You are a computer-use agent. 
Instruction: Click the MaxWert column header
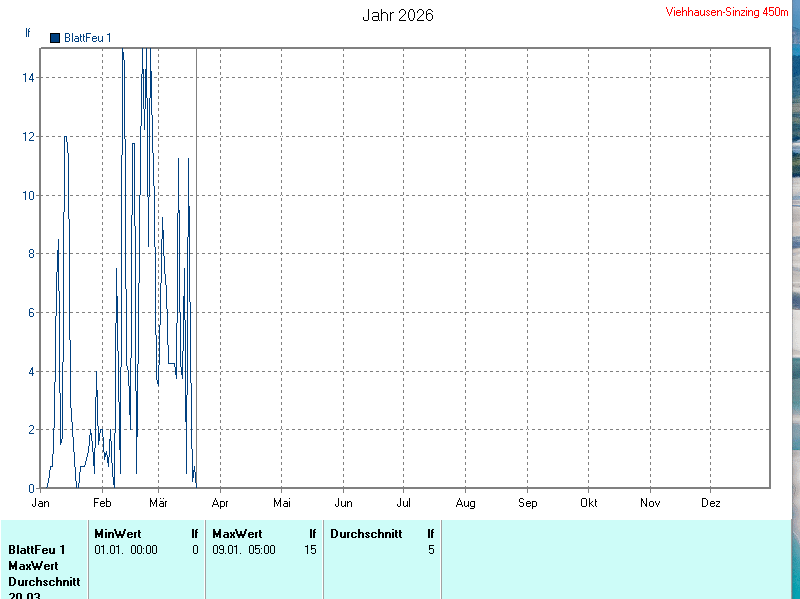point(236,534)
